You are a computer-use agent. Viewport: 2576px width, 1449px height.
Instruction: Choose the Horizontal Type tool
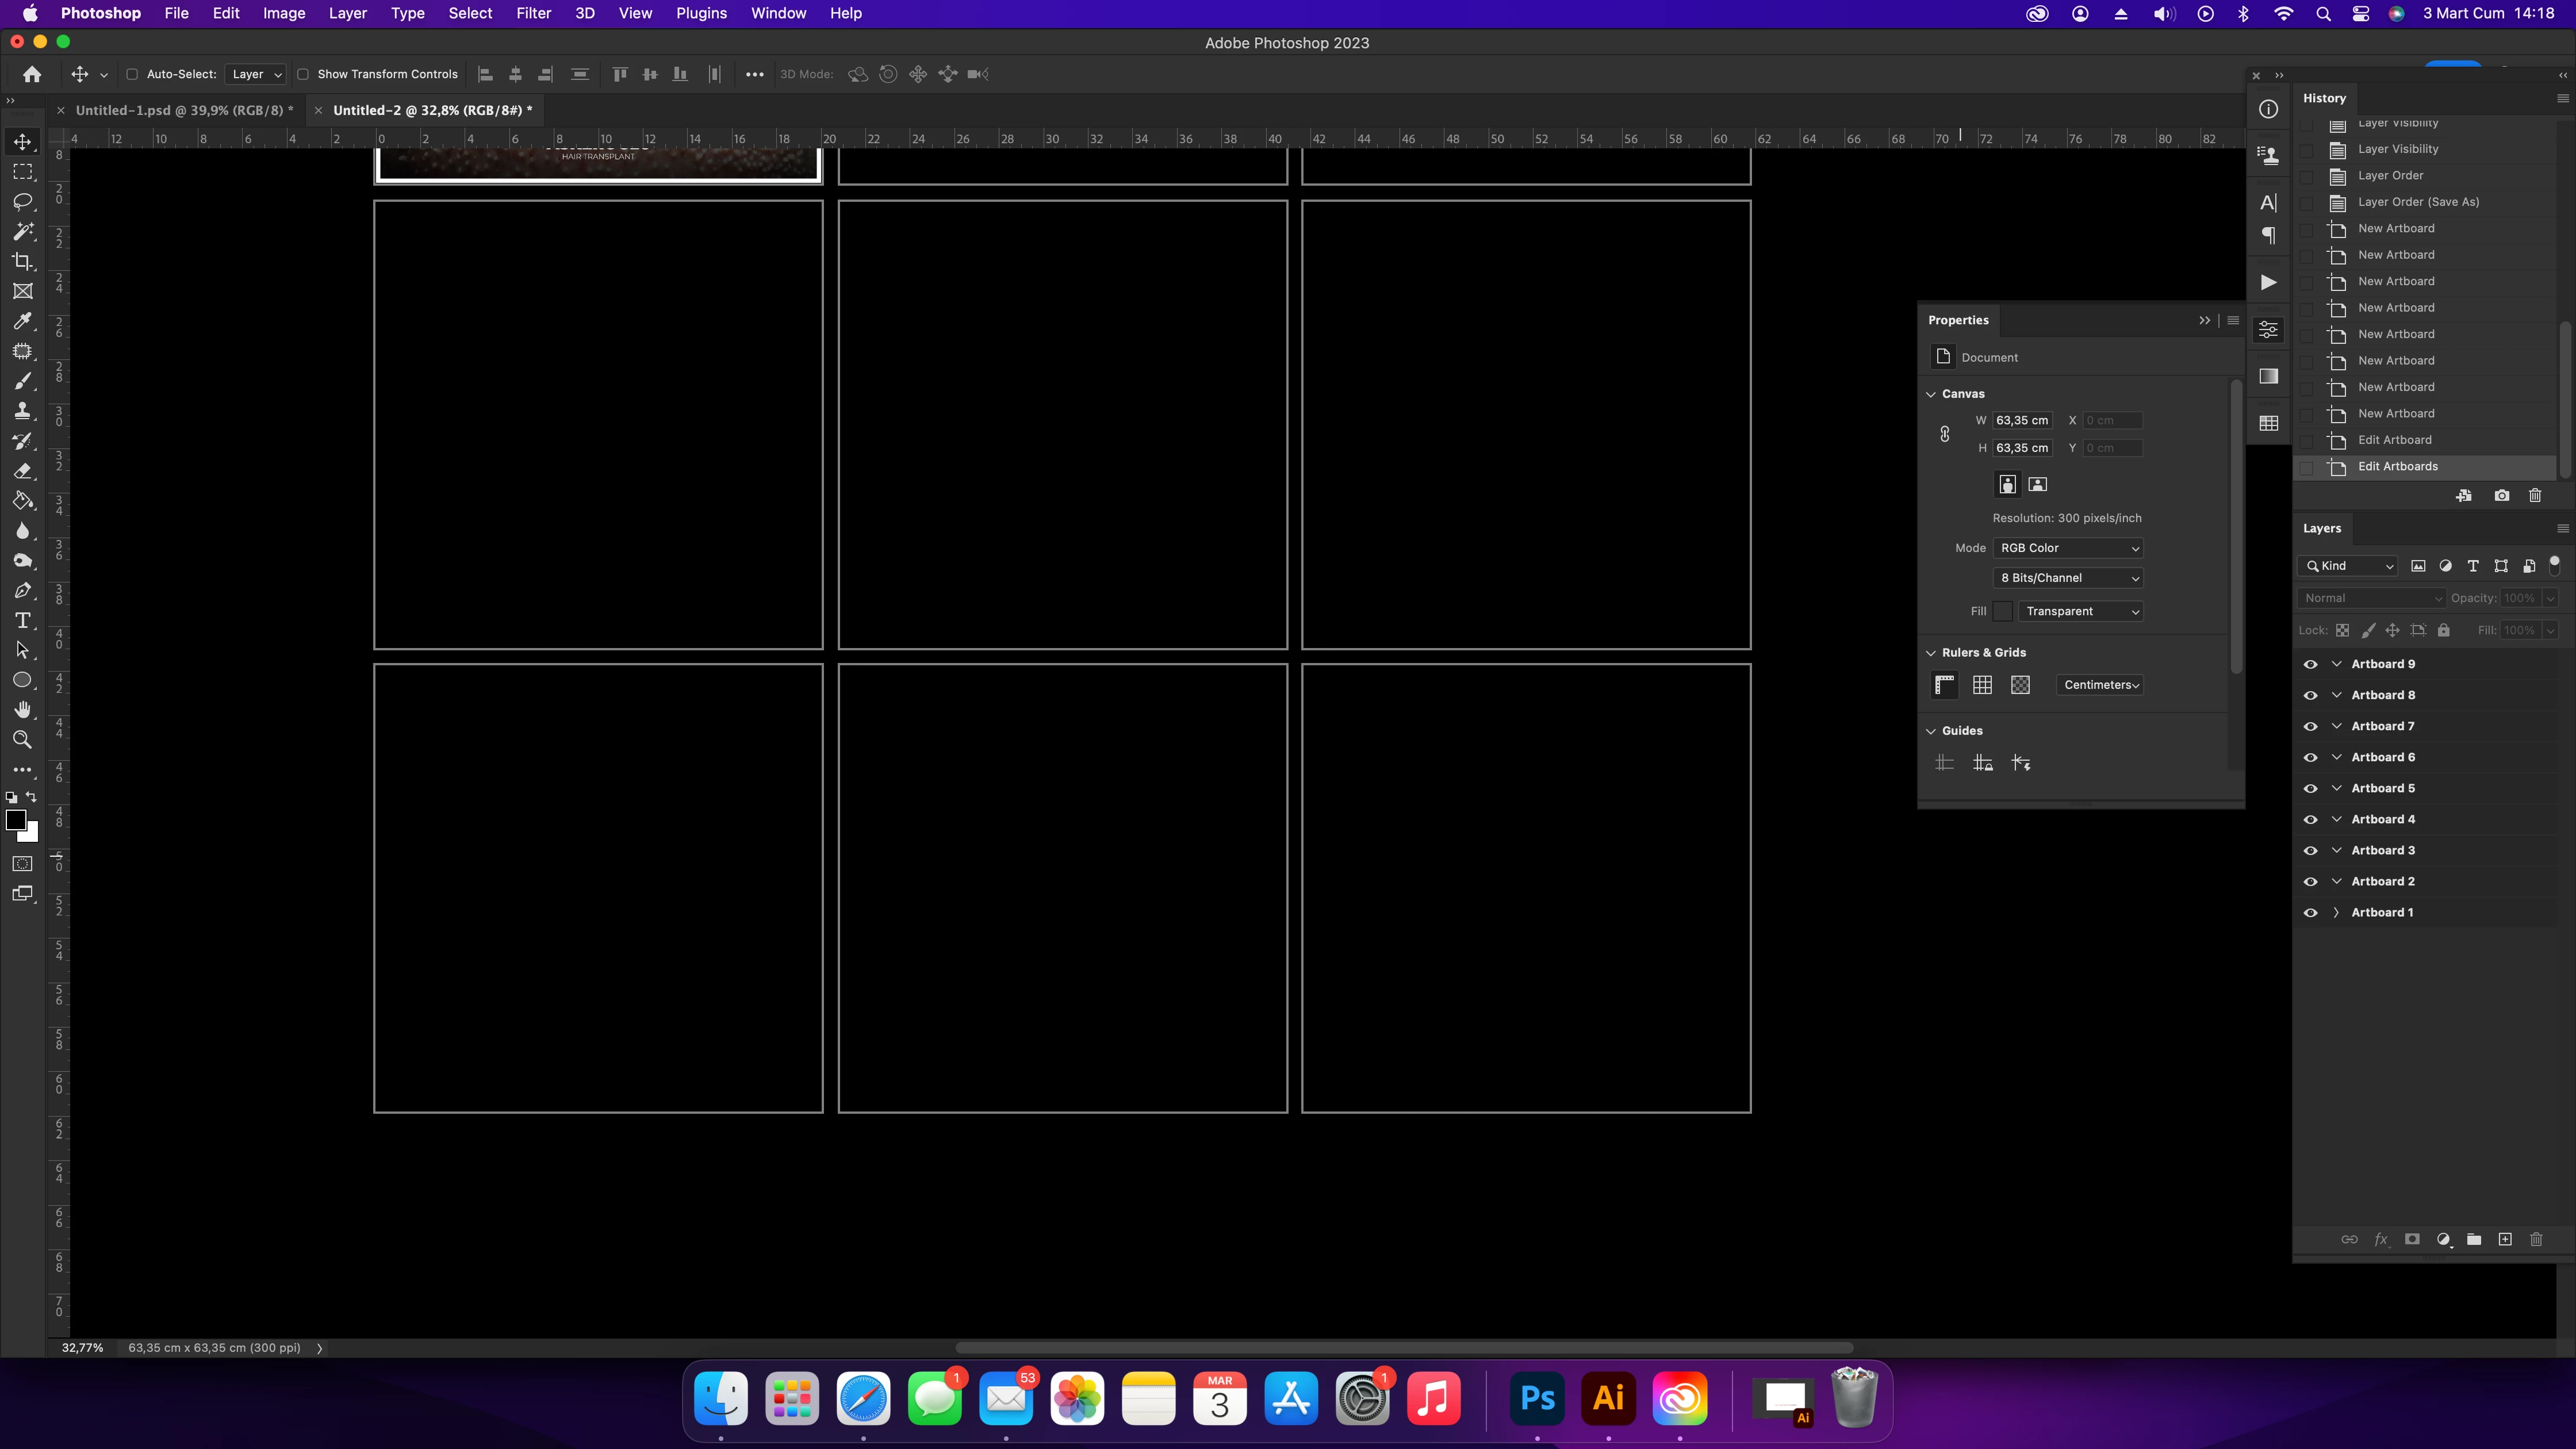point(22,621)
